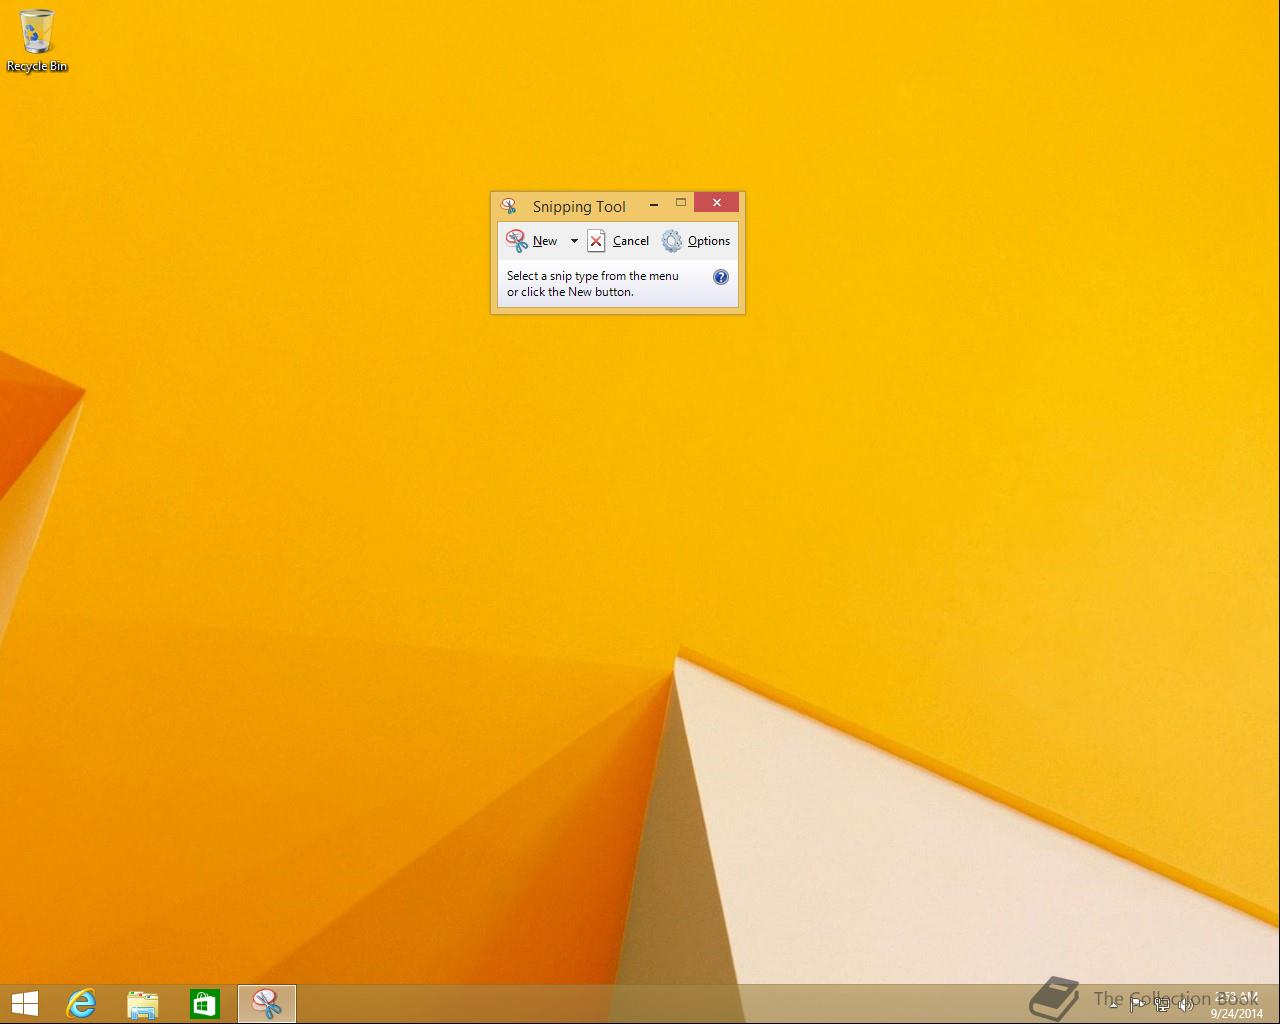1280x1024 pixels.
Task: Minimize the Snipping Tool window
Action: click(x=654, y=204)
